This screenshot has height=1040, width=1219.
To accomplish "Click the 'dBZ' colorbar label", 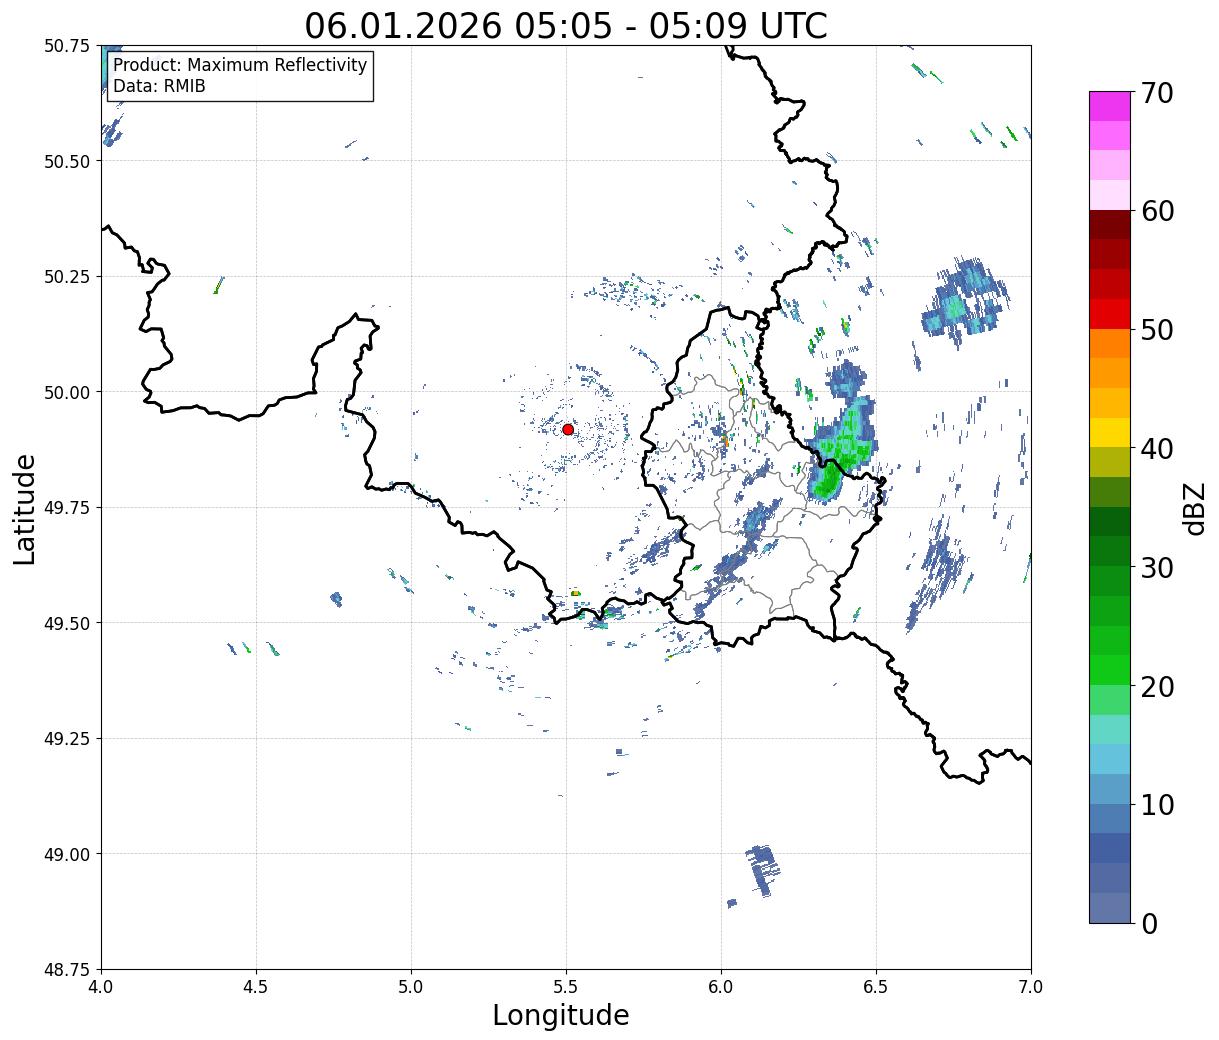I will (x=1195, y=508).
